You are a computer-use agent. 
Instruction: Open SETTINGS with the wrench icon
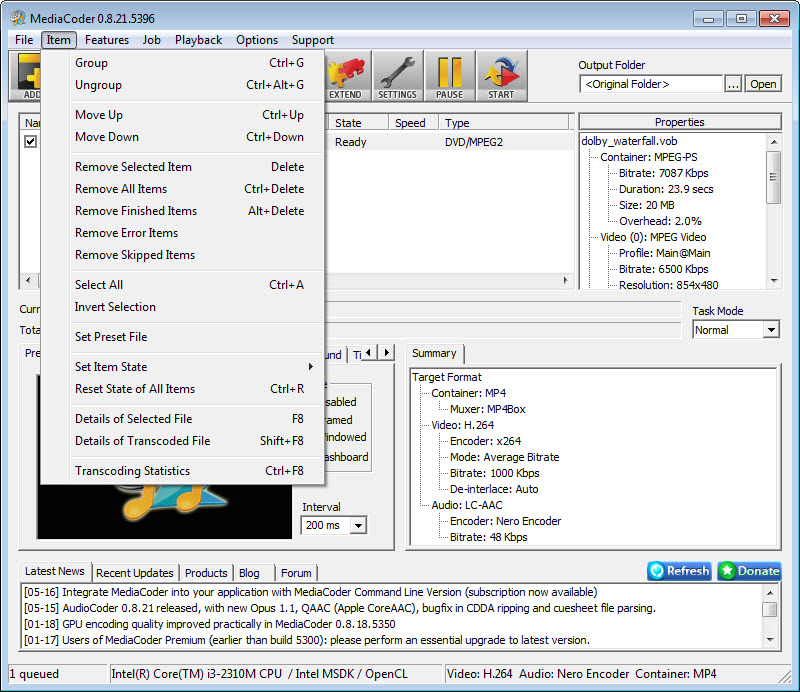tap(397, 76)
